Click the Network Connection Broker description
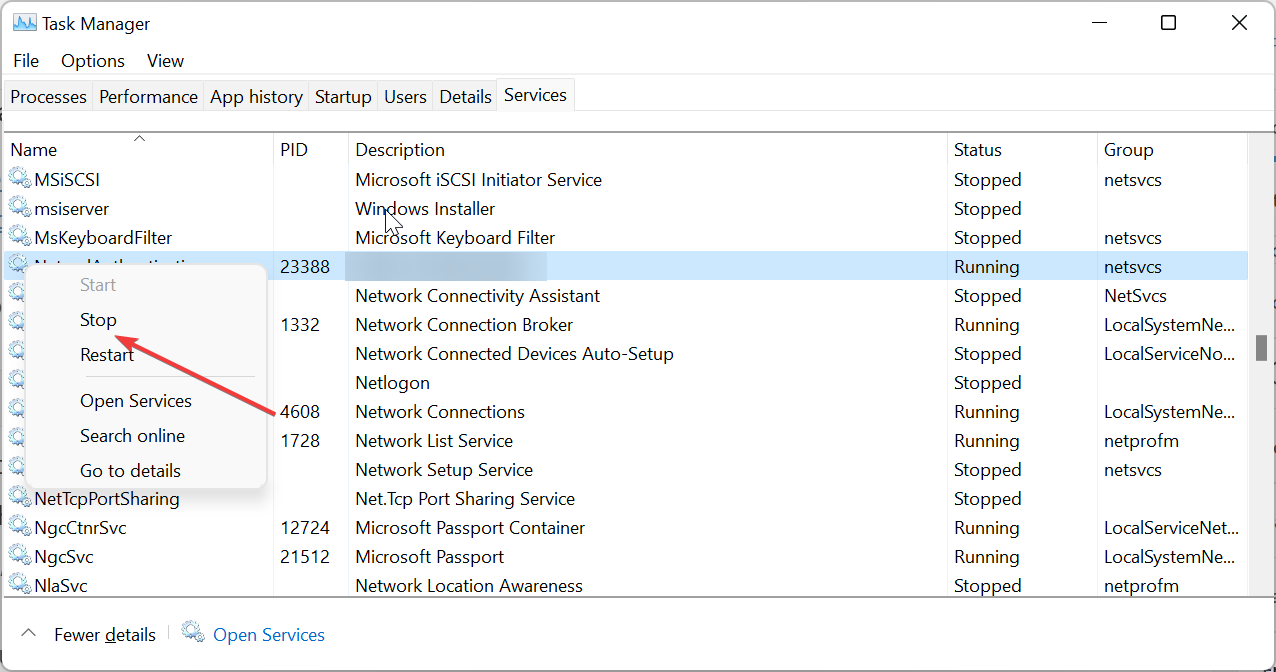 (x=464, y=325)
